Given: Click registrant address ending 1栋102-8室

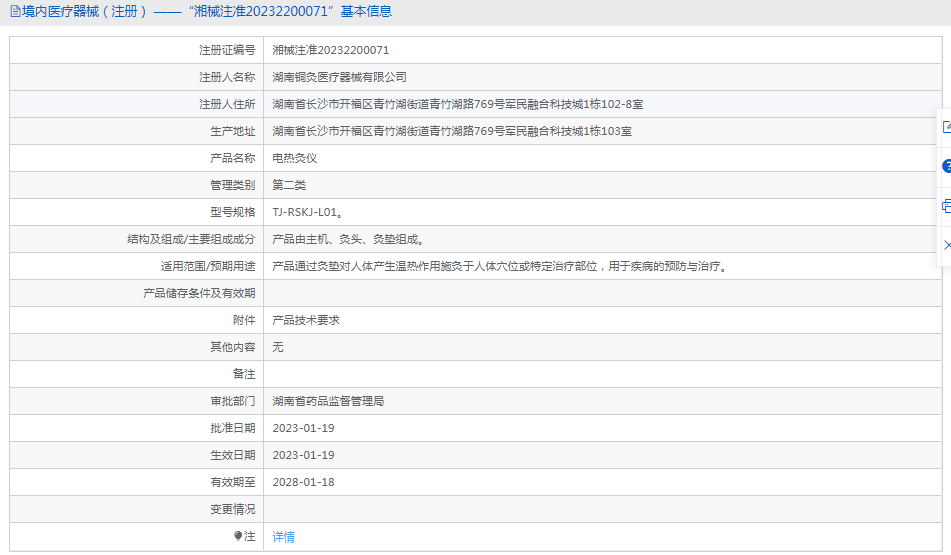Looking at the screenshot, I should coord(457,104).
